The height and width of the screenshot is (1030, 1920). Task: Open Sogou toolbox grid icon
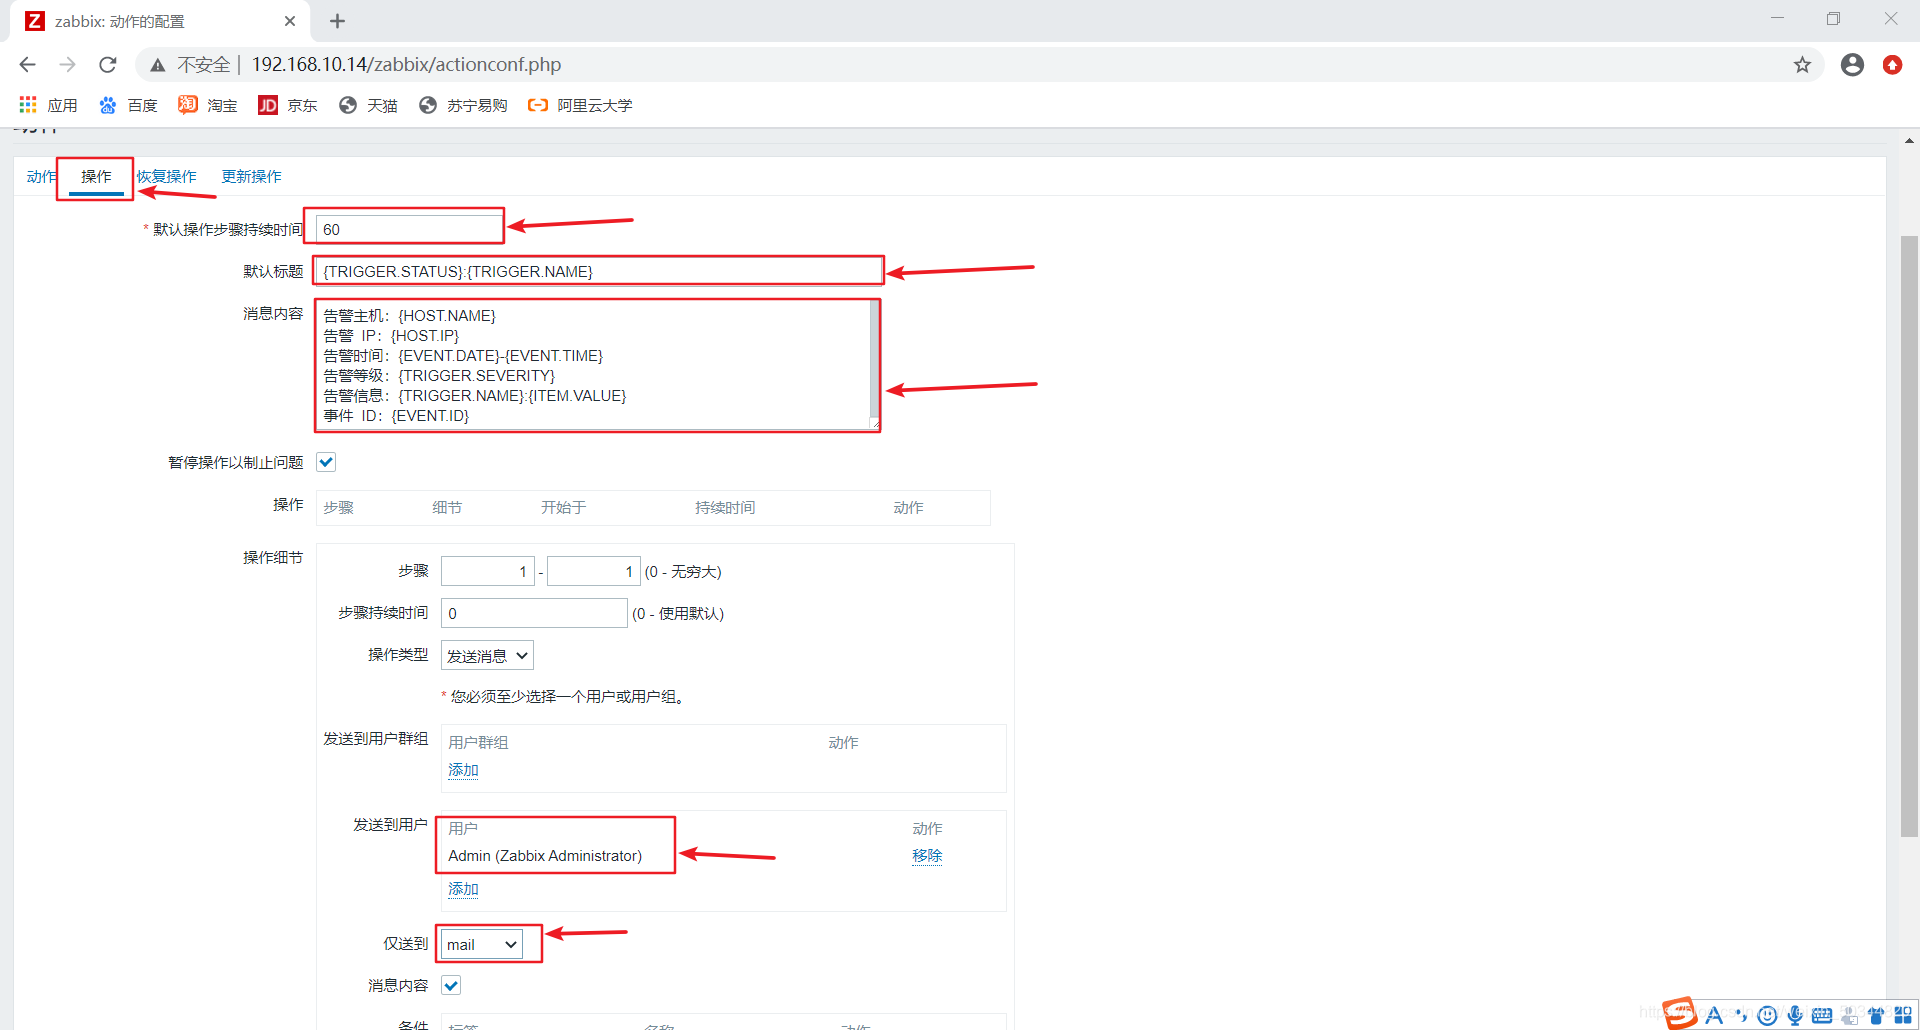coord(1903,1015)
